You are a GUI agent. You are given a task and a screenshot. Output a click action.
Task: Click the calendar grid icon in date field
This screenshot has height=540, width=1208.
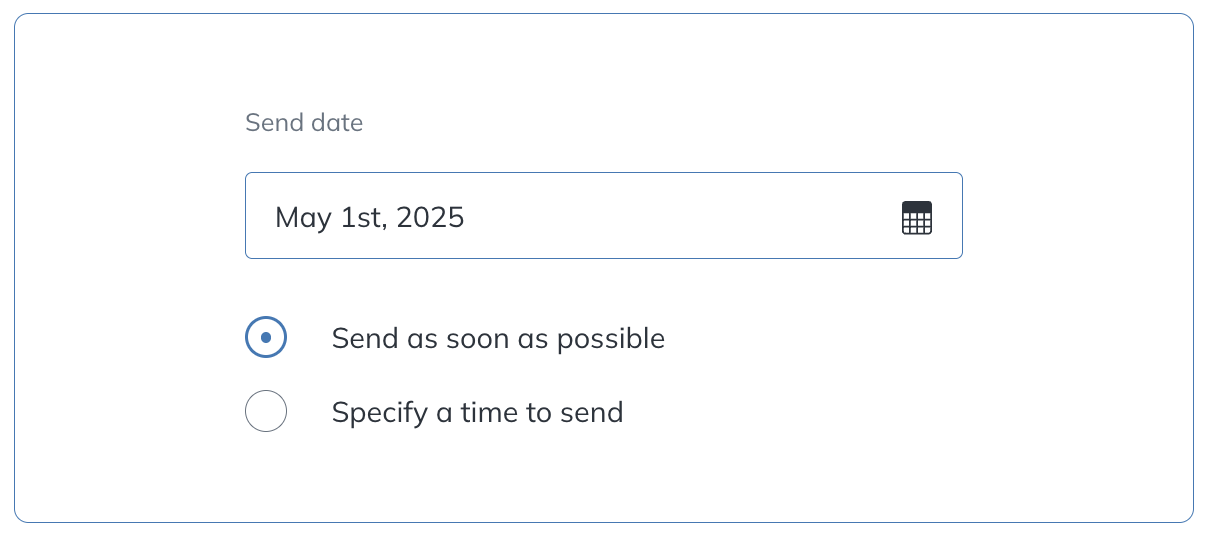(x=916, y=217)
